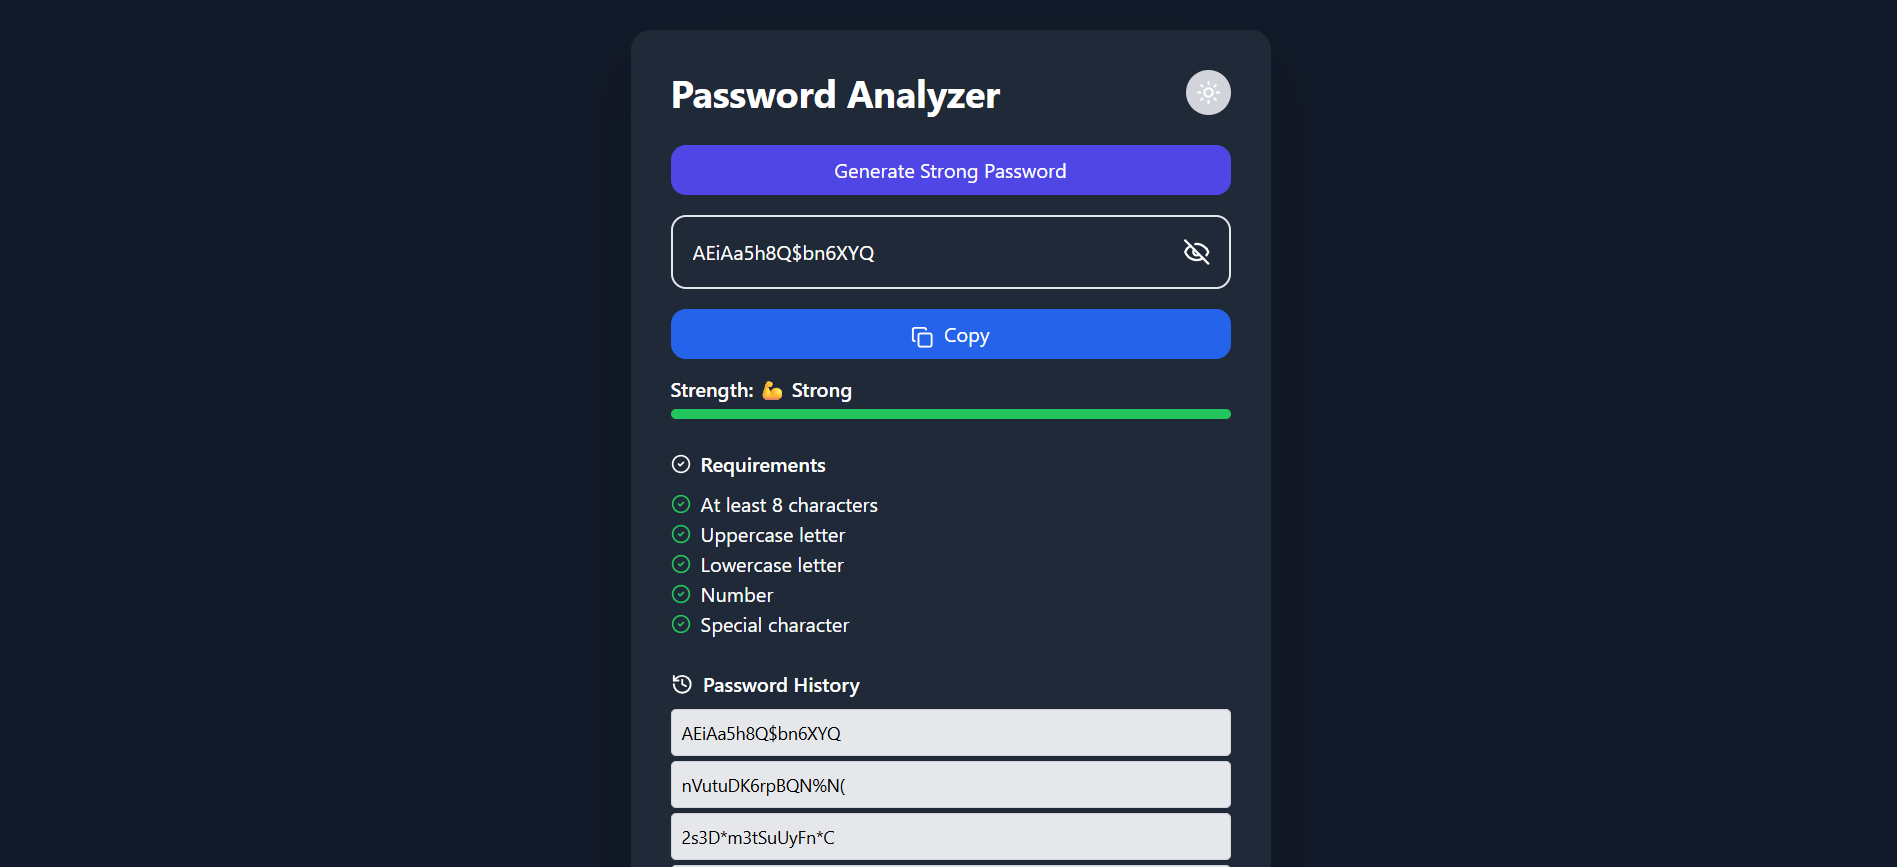Click the Requirements section heading
This screenshot has height=867, width=1897.
click(x=762, y=464)
